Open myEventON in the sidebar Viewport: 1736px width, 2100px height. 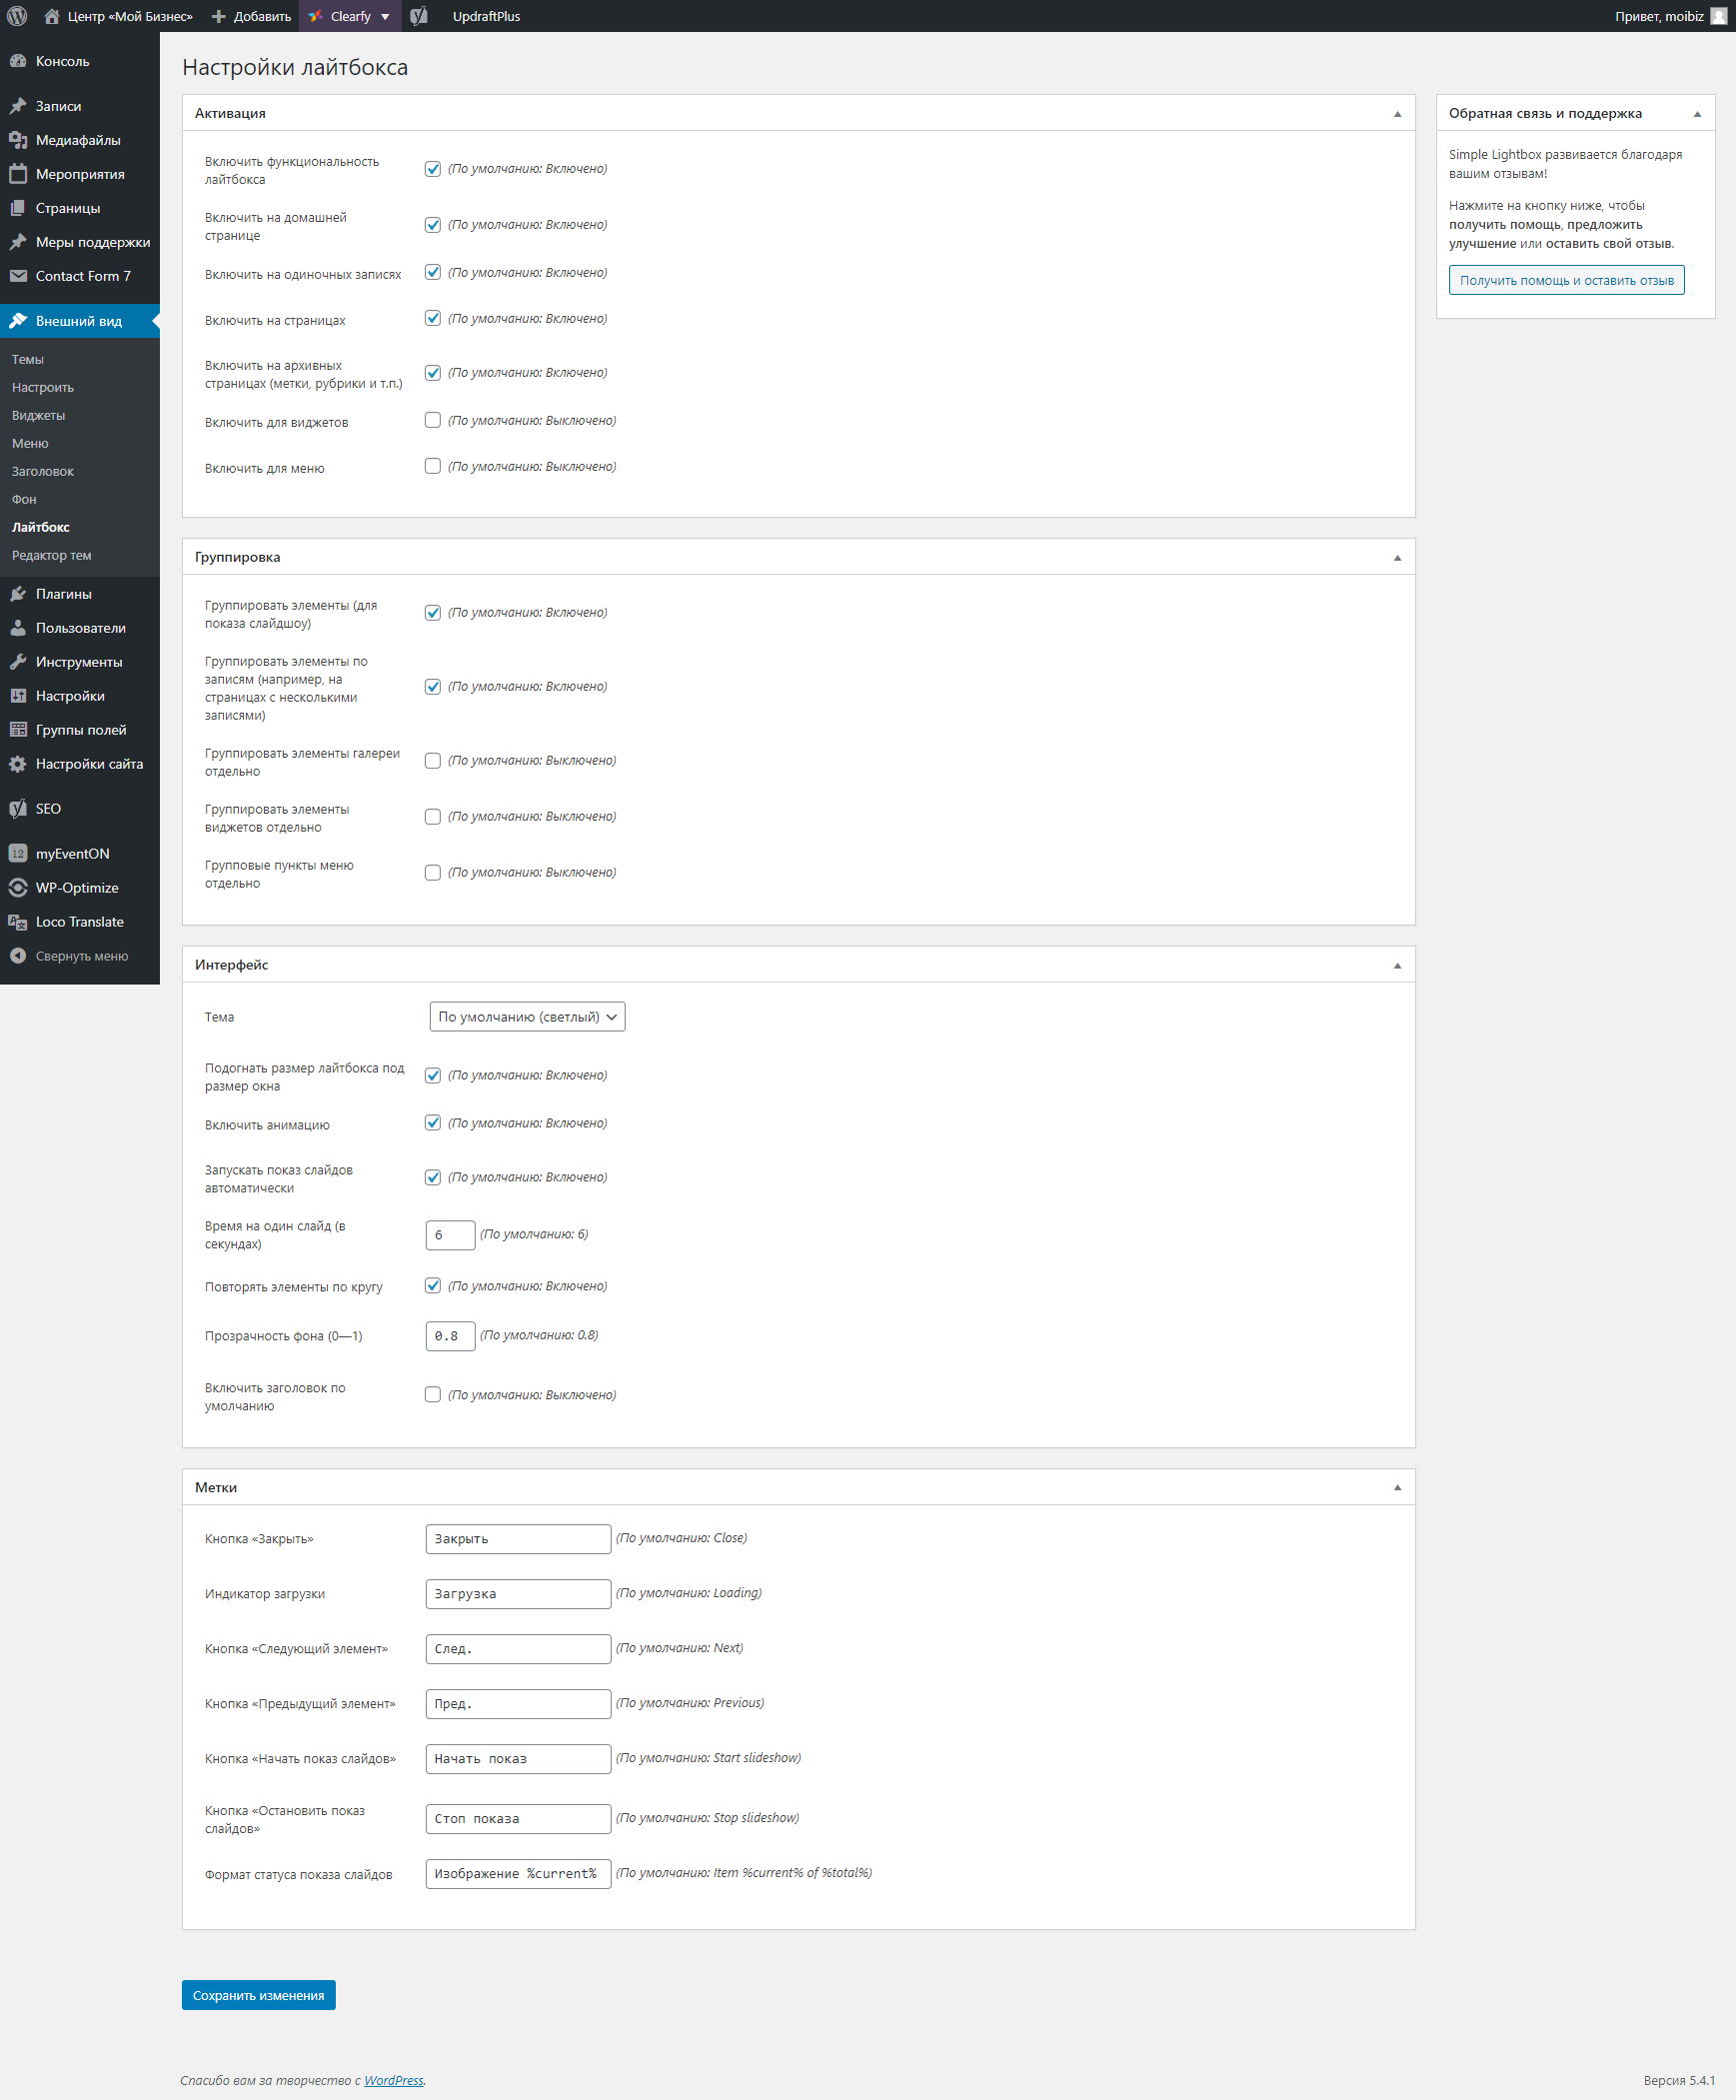[70, 853]
